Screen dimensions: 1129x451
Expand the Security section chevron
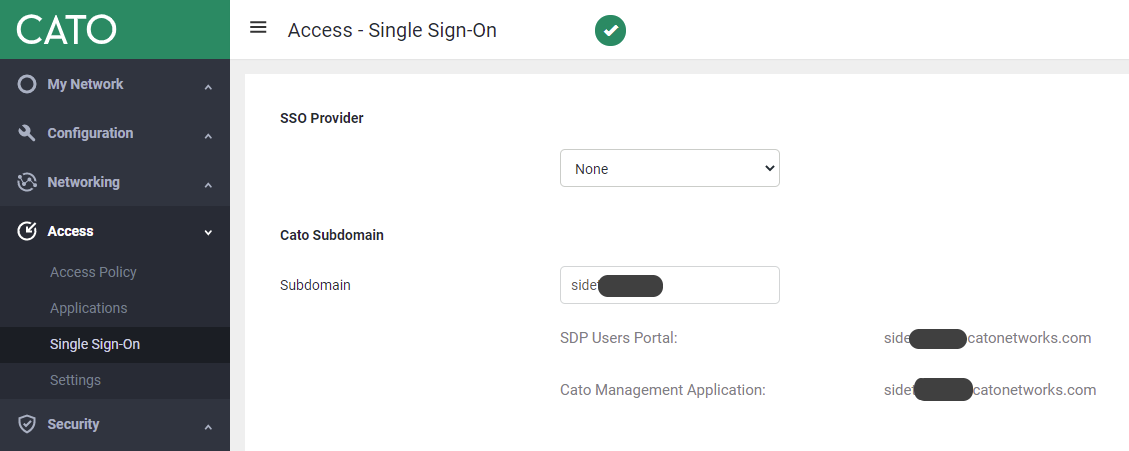[208, 427]
